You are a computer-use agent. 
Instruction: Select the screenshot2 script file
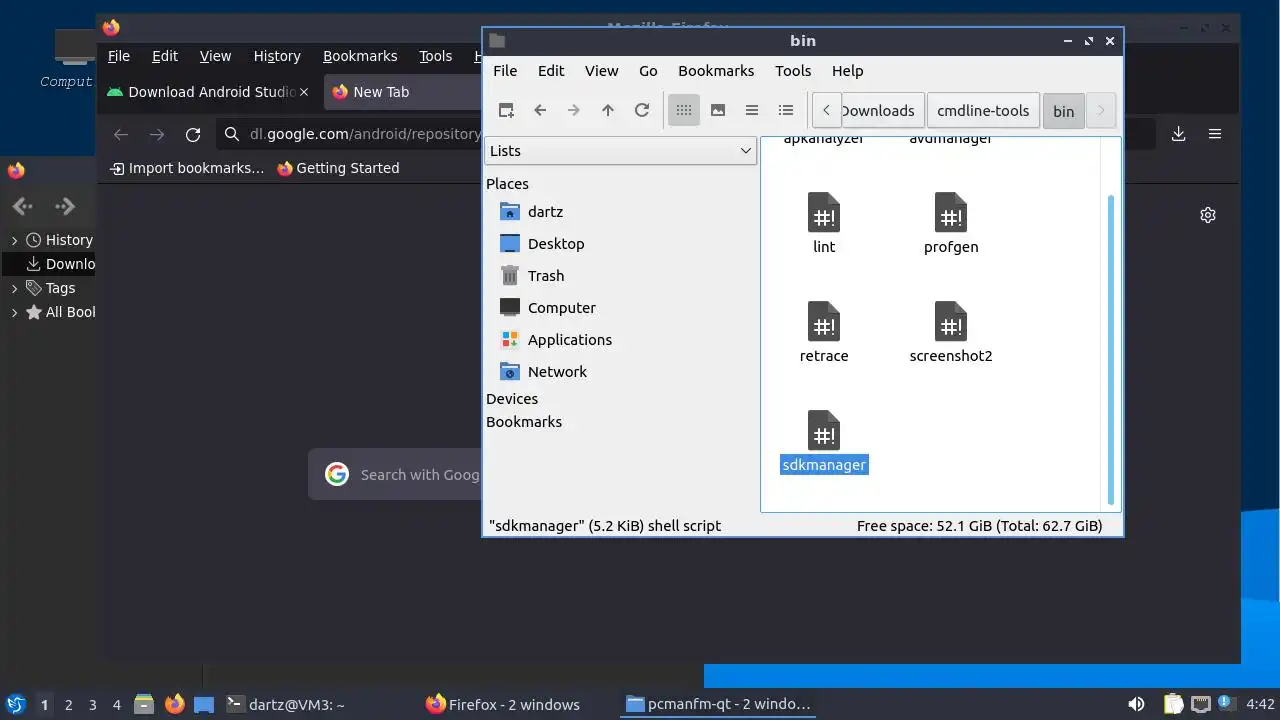951,333
